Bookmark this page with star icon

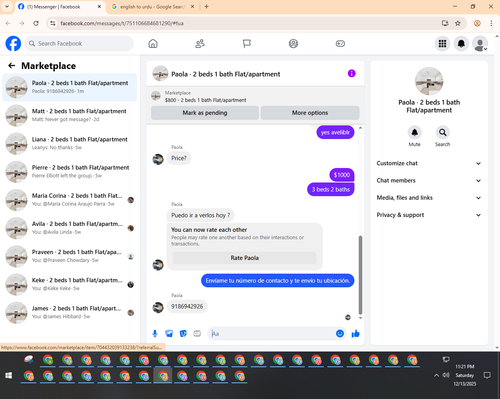click(x=458, y=23)
